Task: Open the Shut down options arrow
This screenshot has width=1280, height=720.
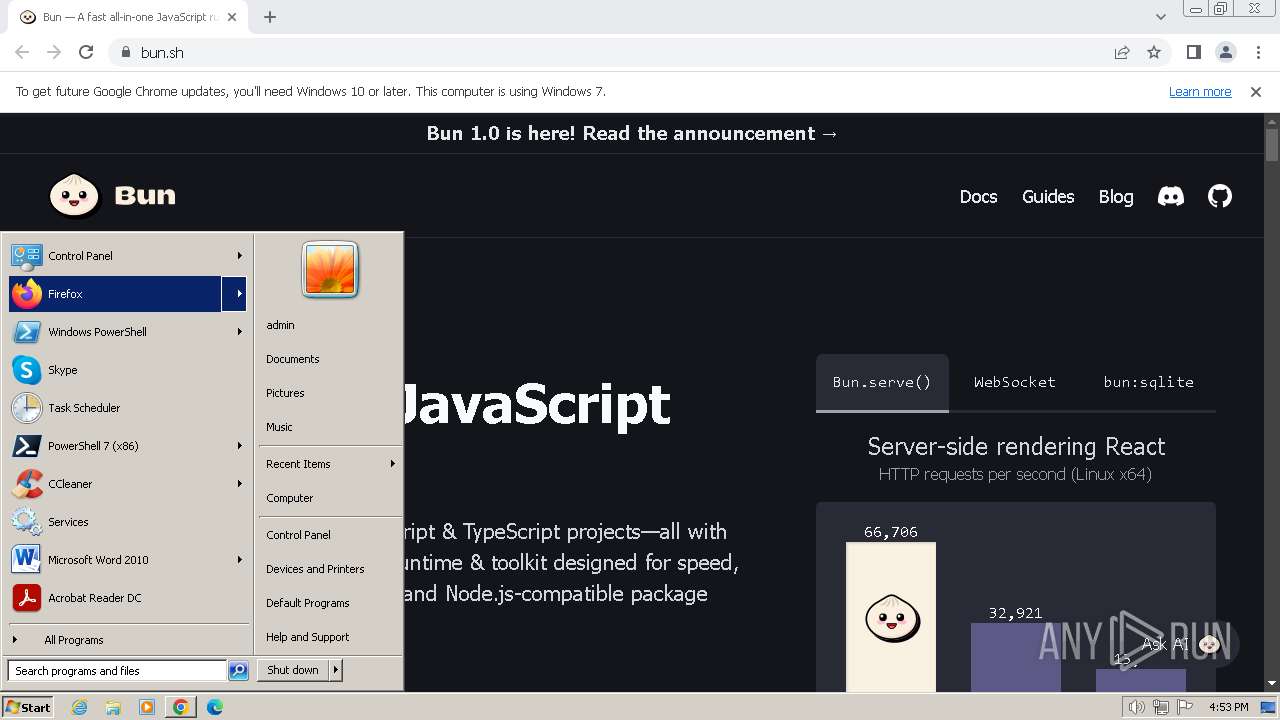Action: pos(336,670)
